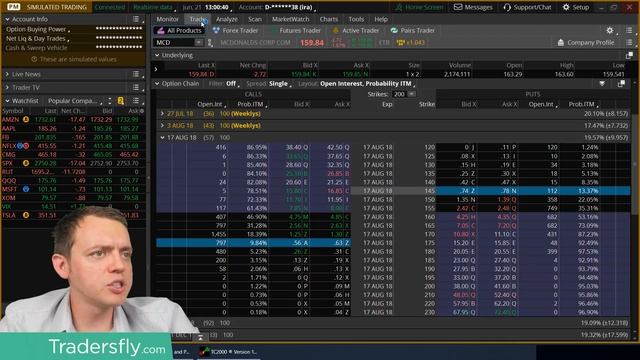Open the Help tab

coord(381,19)
